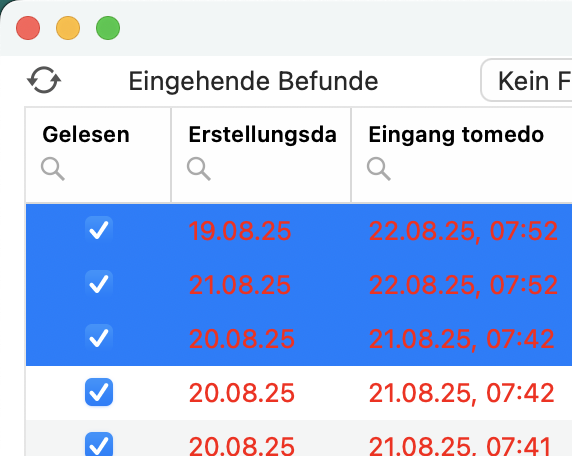Toggle Gelesen checkbox in the 07:41 row
Viewport: 572px width, 456px height.
pyautogui.click(x=99, y=444)
